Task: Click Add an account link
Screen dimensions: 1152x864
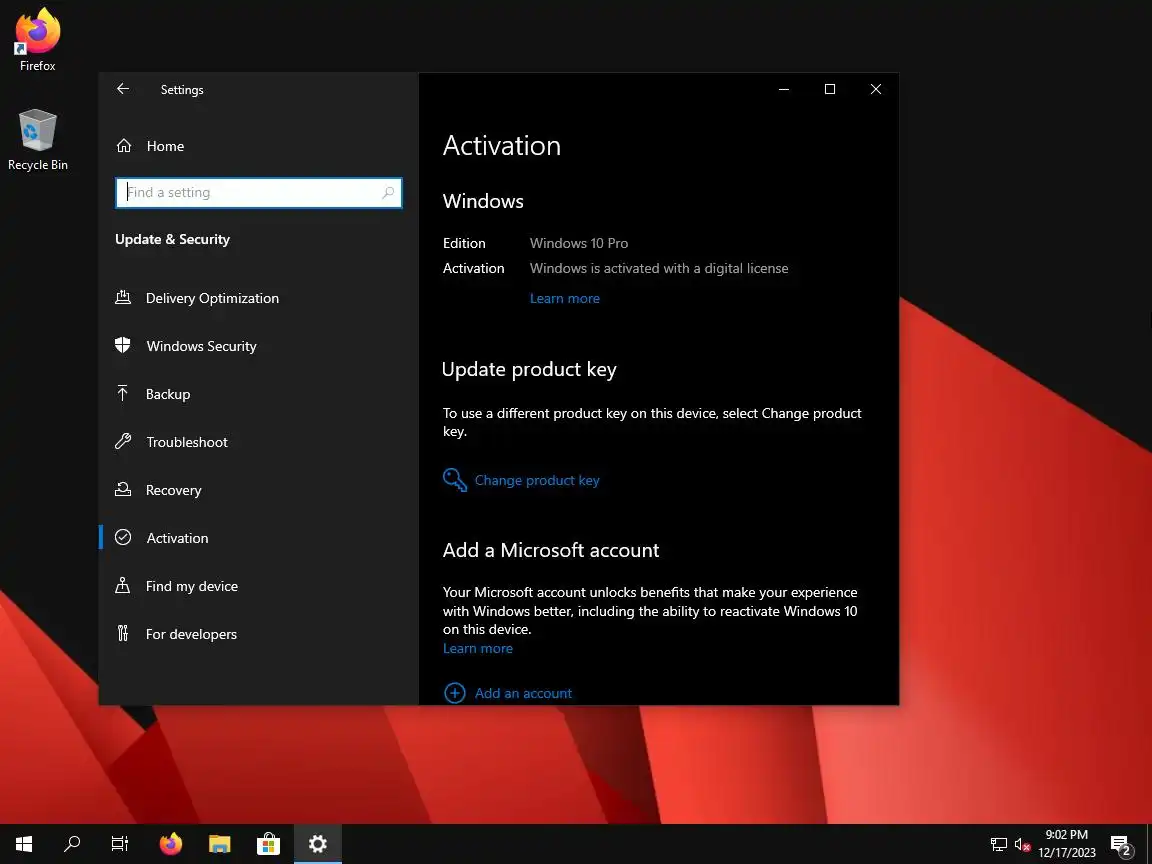Action: pos(523,694)
